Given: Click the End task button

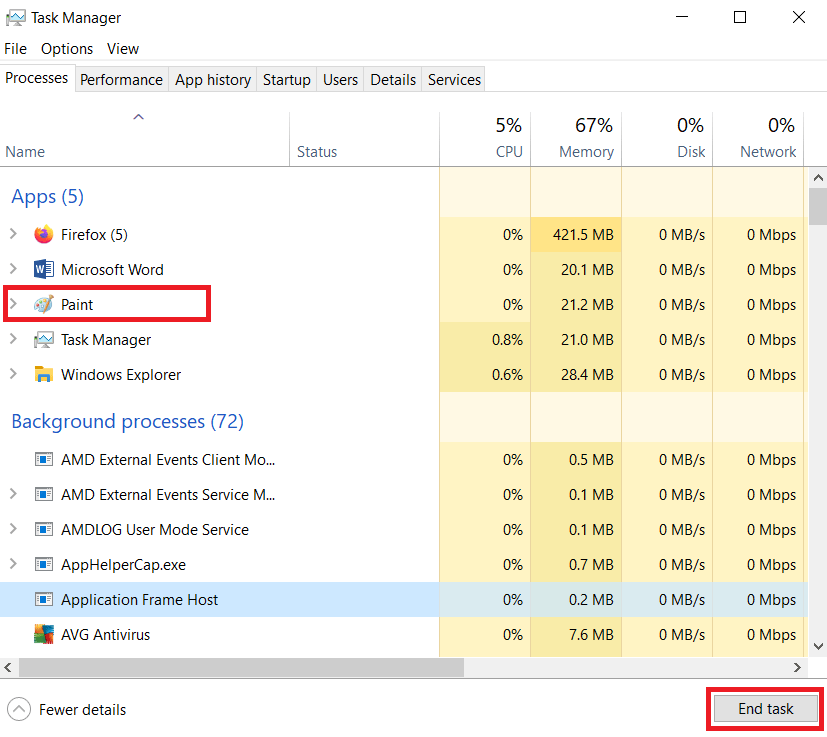Looking at the screenshot, I should click(x=765, y=709).
